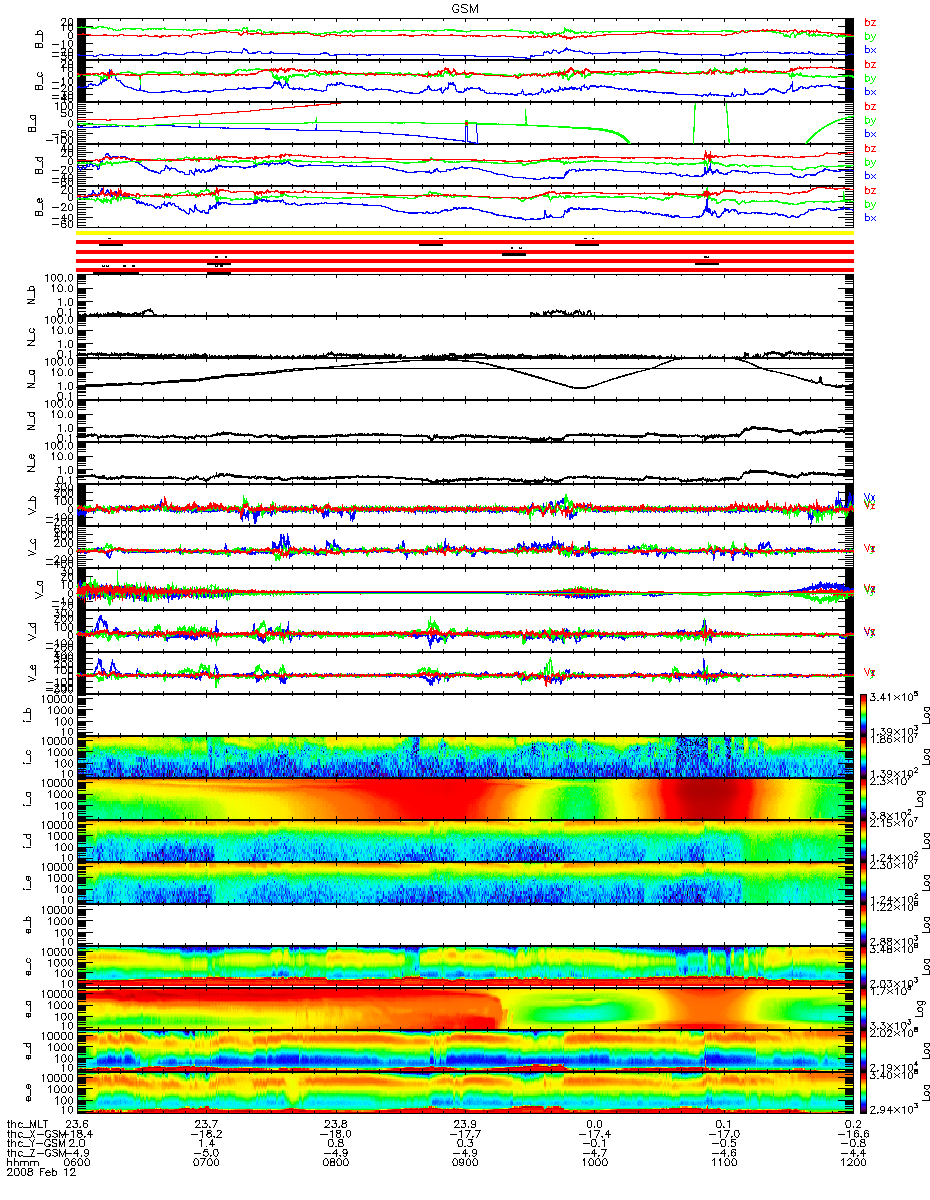930x1200 pixels.
Task: Click the color bar beside the i_a spectrogram
Action: point(865,799)
